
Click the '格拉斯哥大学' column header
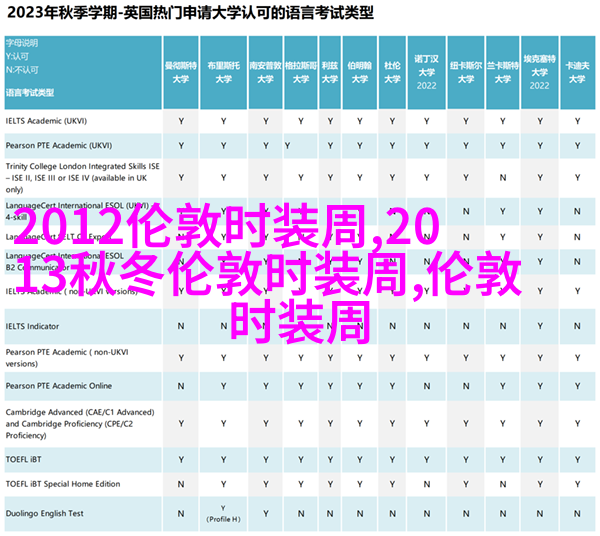tap(301, 72)
